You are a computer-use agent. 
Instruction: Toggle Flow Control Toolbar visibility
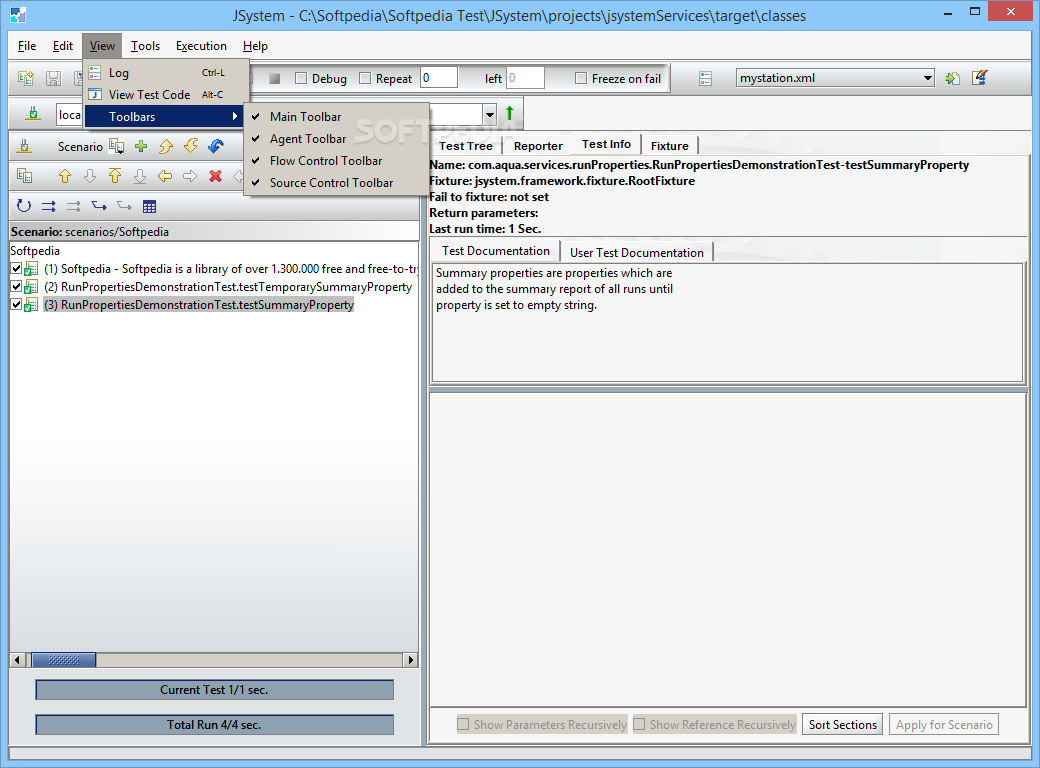coord(335,160)
